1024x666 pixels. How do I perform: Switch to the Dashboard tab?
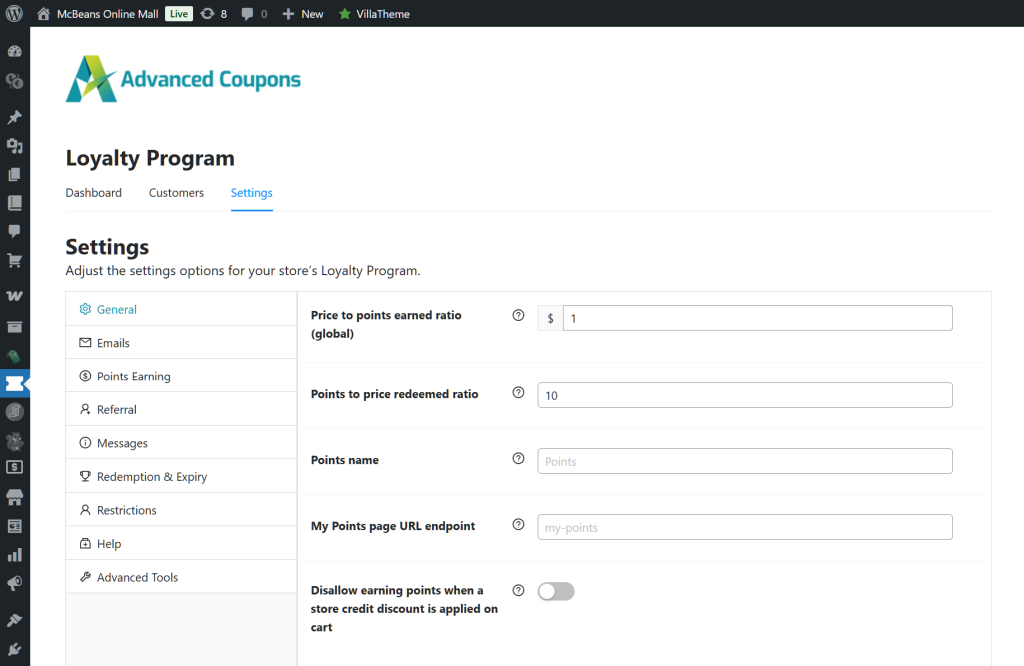point(93,192)
